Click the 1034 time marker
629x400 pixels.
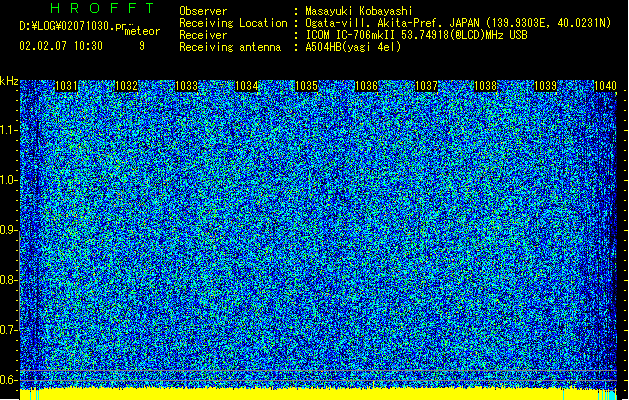(x=246, y=86)
